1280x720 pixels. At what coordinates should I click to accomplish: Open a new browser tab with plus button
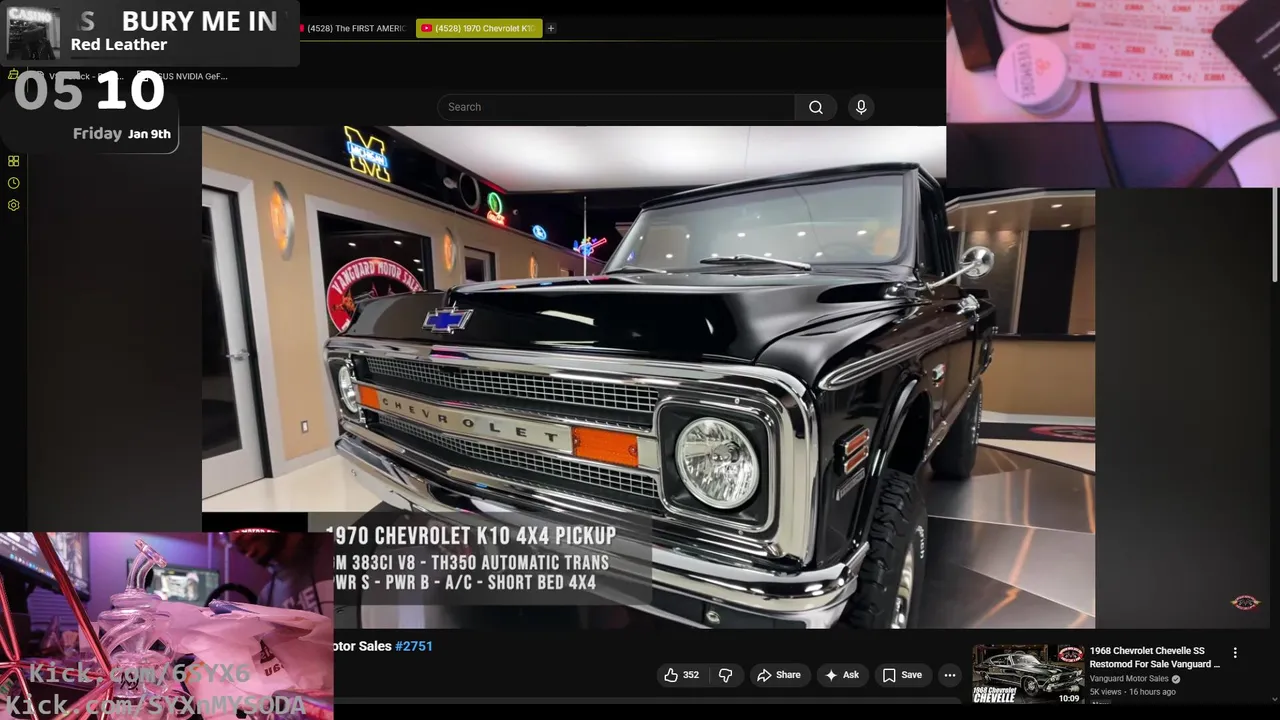coord(551,28)
